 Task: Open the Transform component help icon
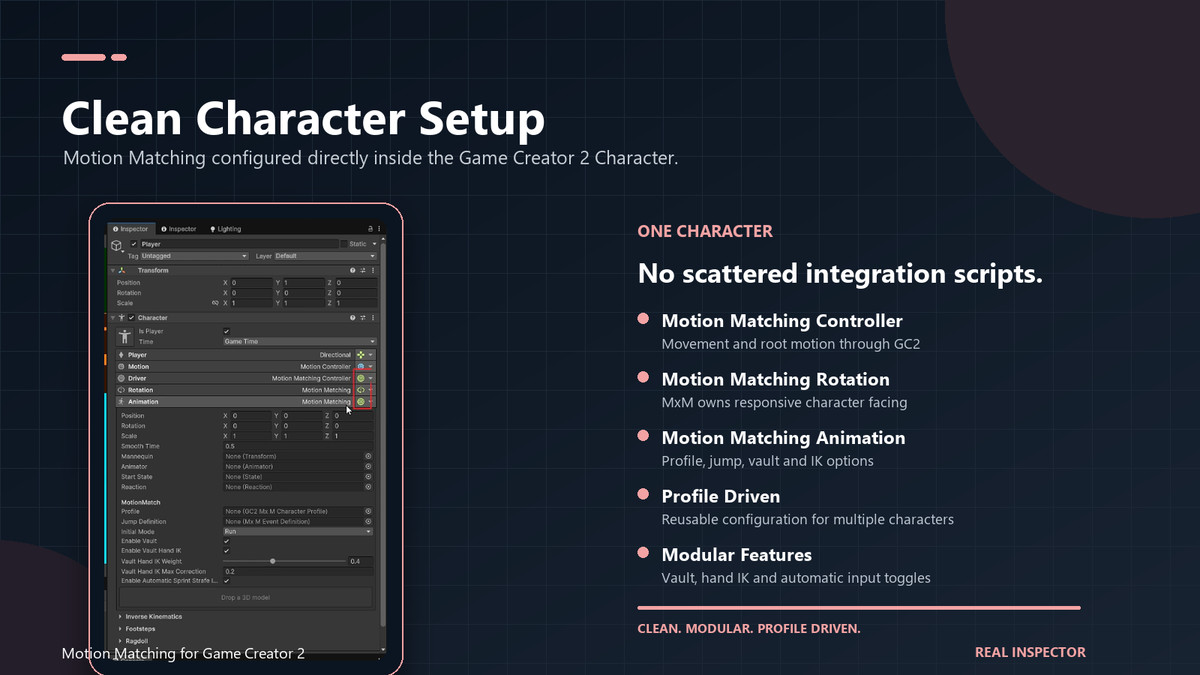[x=352, y=270]
